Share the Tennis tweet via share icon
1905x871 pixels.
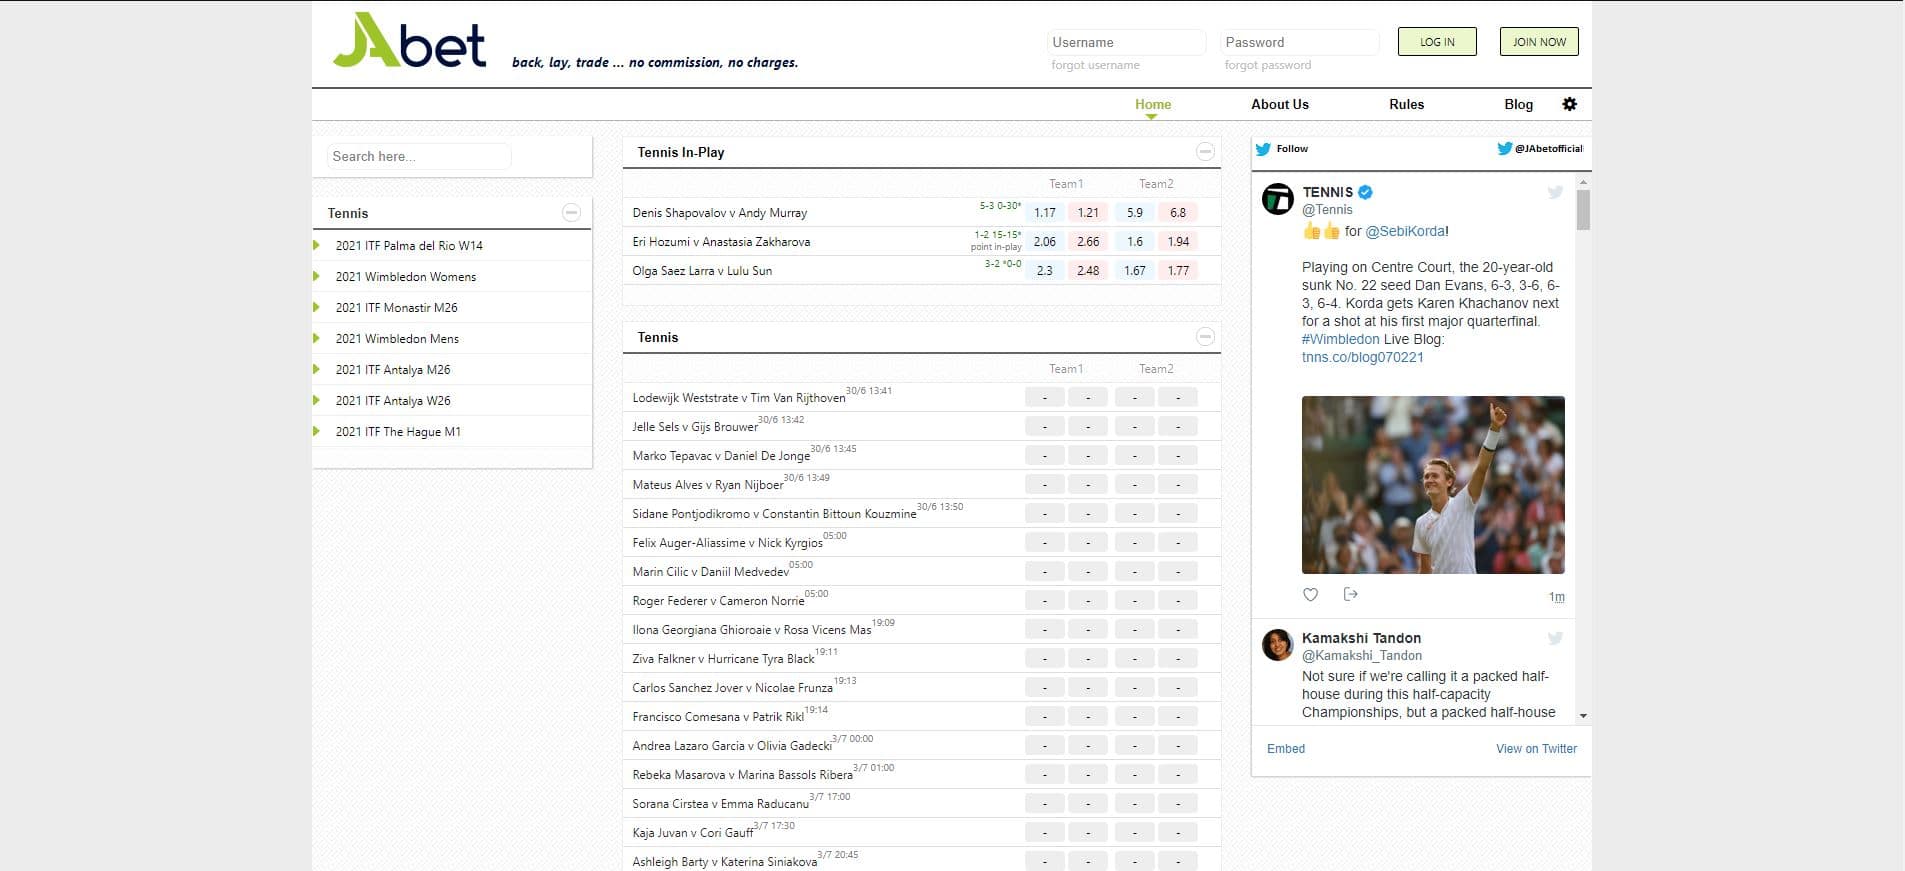(x=1350, y=595)
